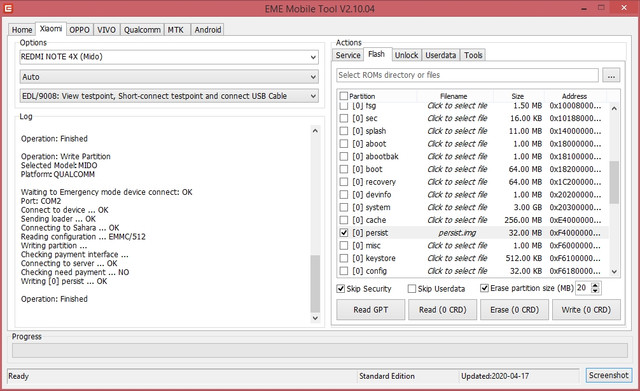Click persist.img filename cell
The height and width of the screenshot is (391, 640).
pos(457,233)
